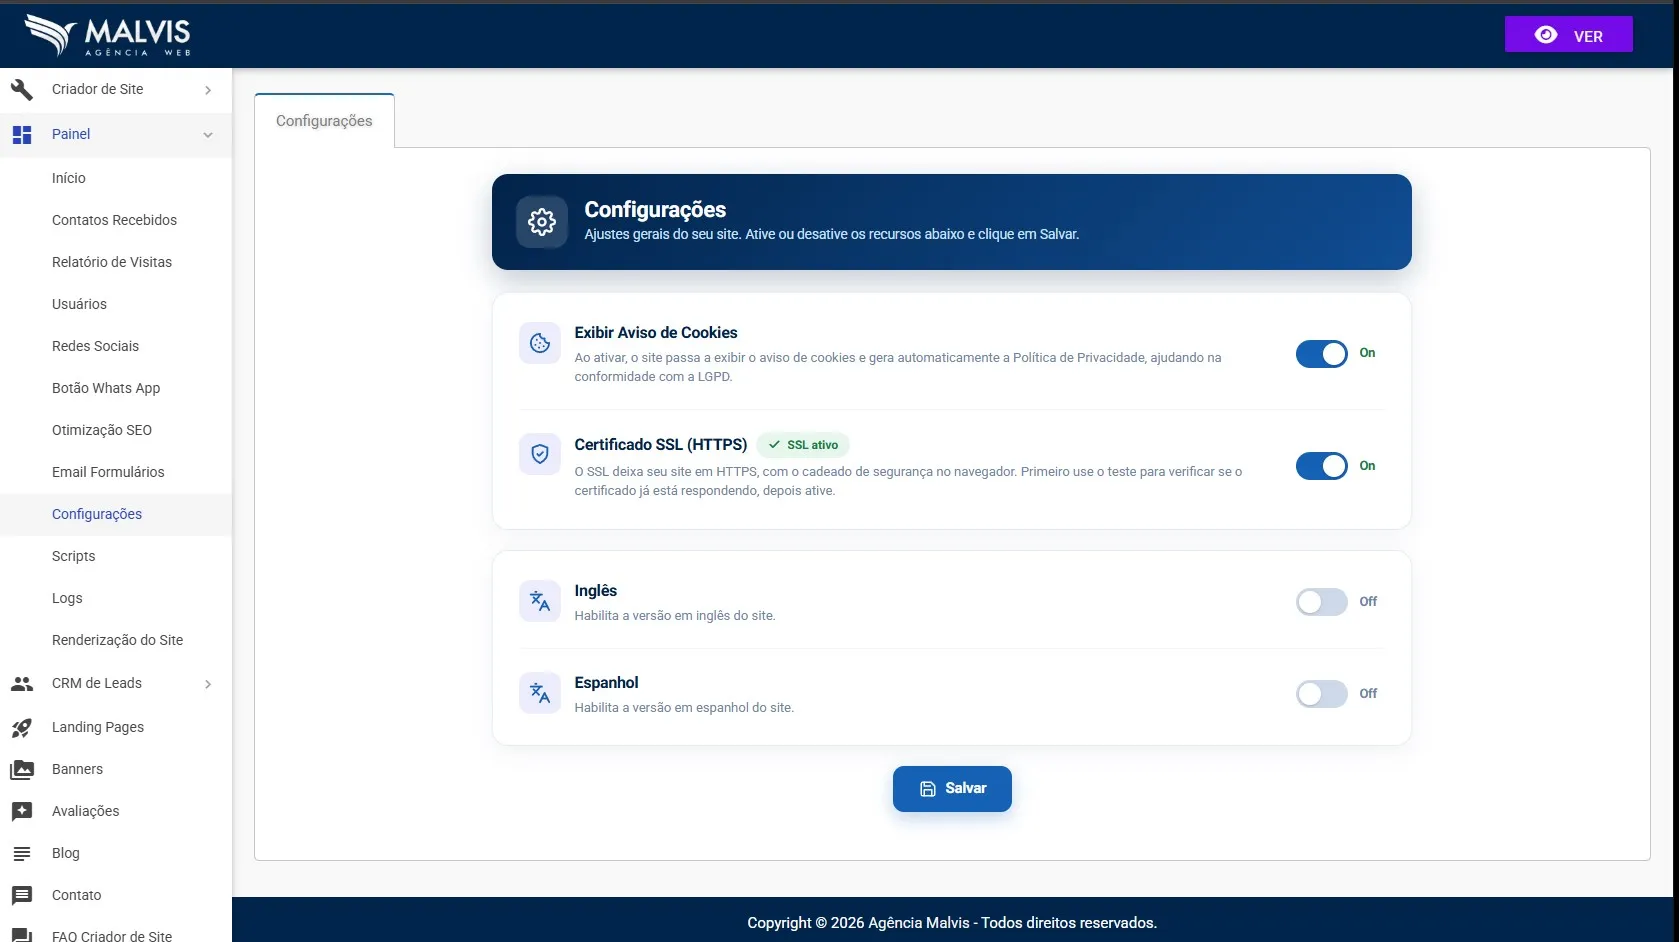
Task: Click the VER button
Action: 1569,35
